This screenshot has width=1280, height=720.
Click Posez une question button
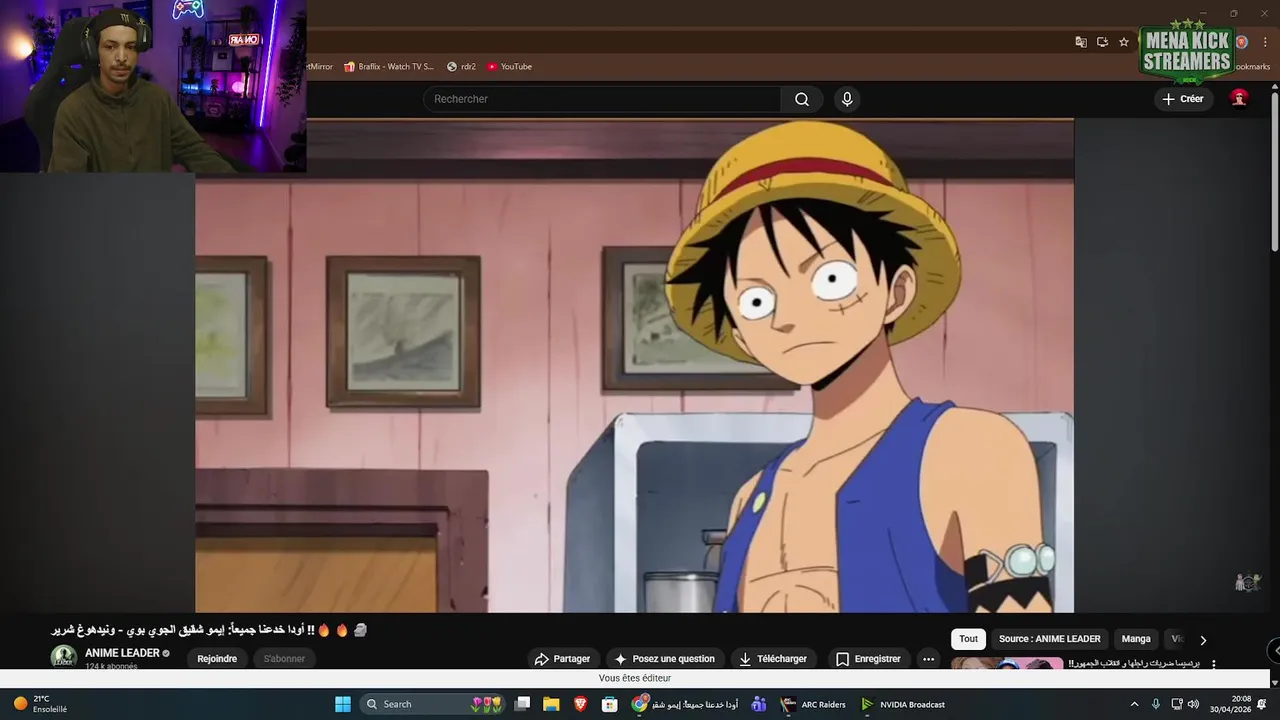pos(665,659)
